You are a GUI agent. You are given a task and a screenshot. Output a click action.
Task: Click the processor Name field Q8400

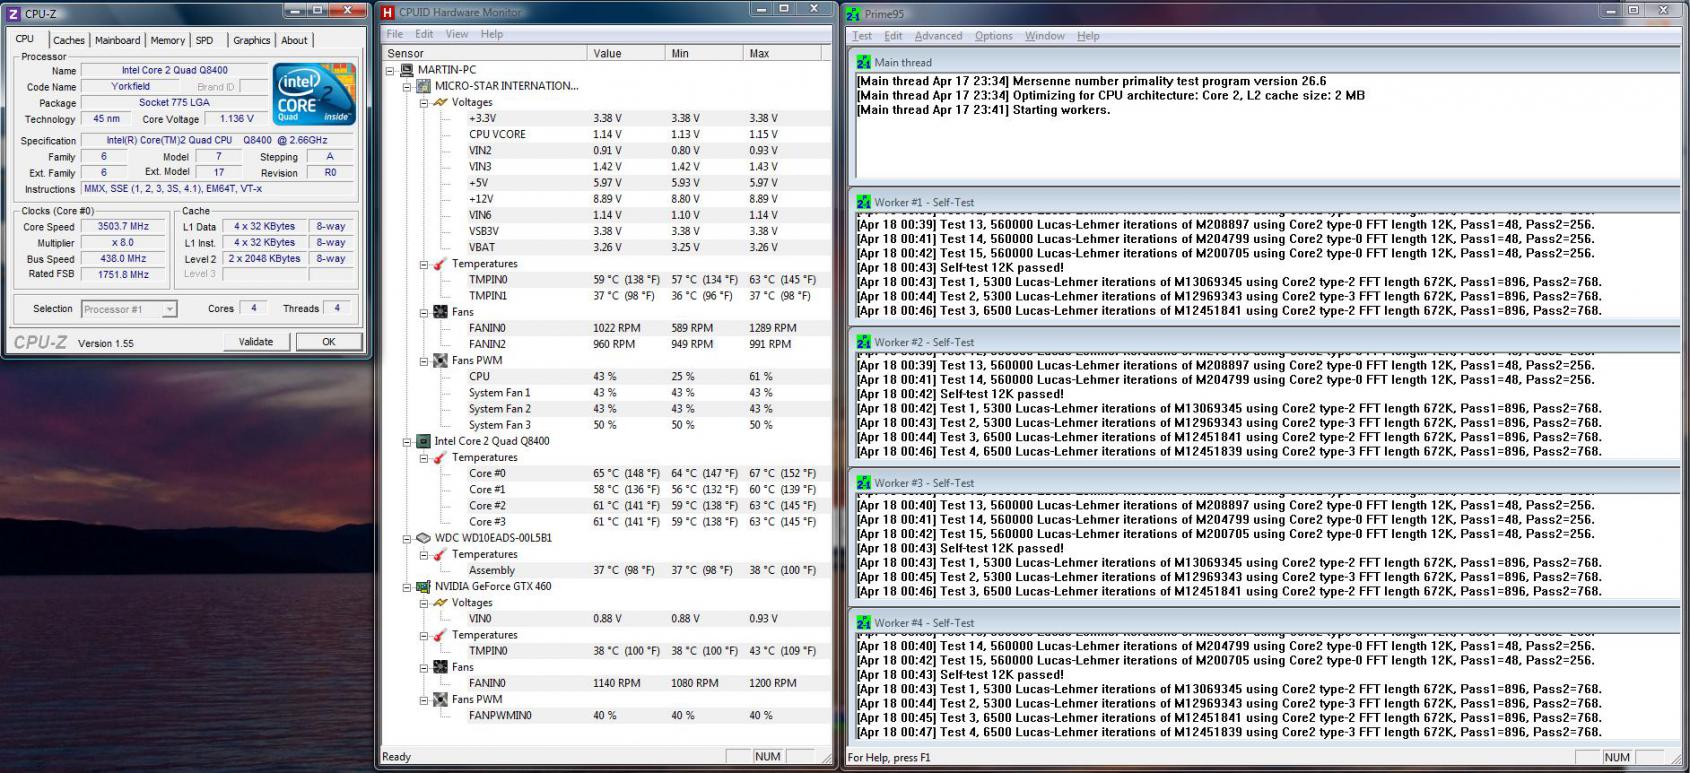(174, 71)
